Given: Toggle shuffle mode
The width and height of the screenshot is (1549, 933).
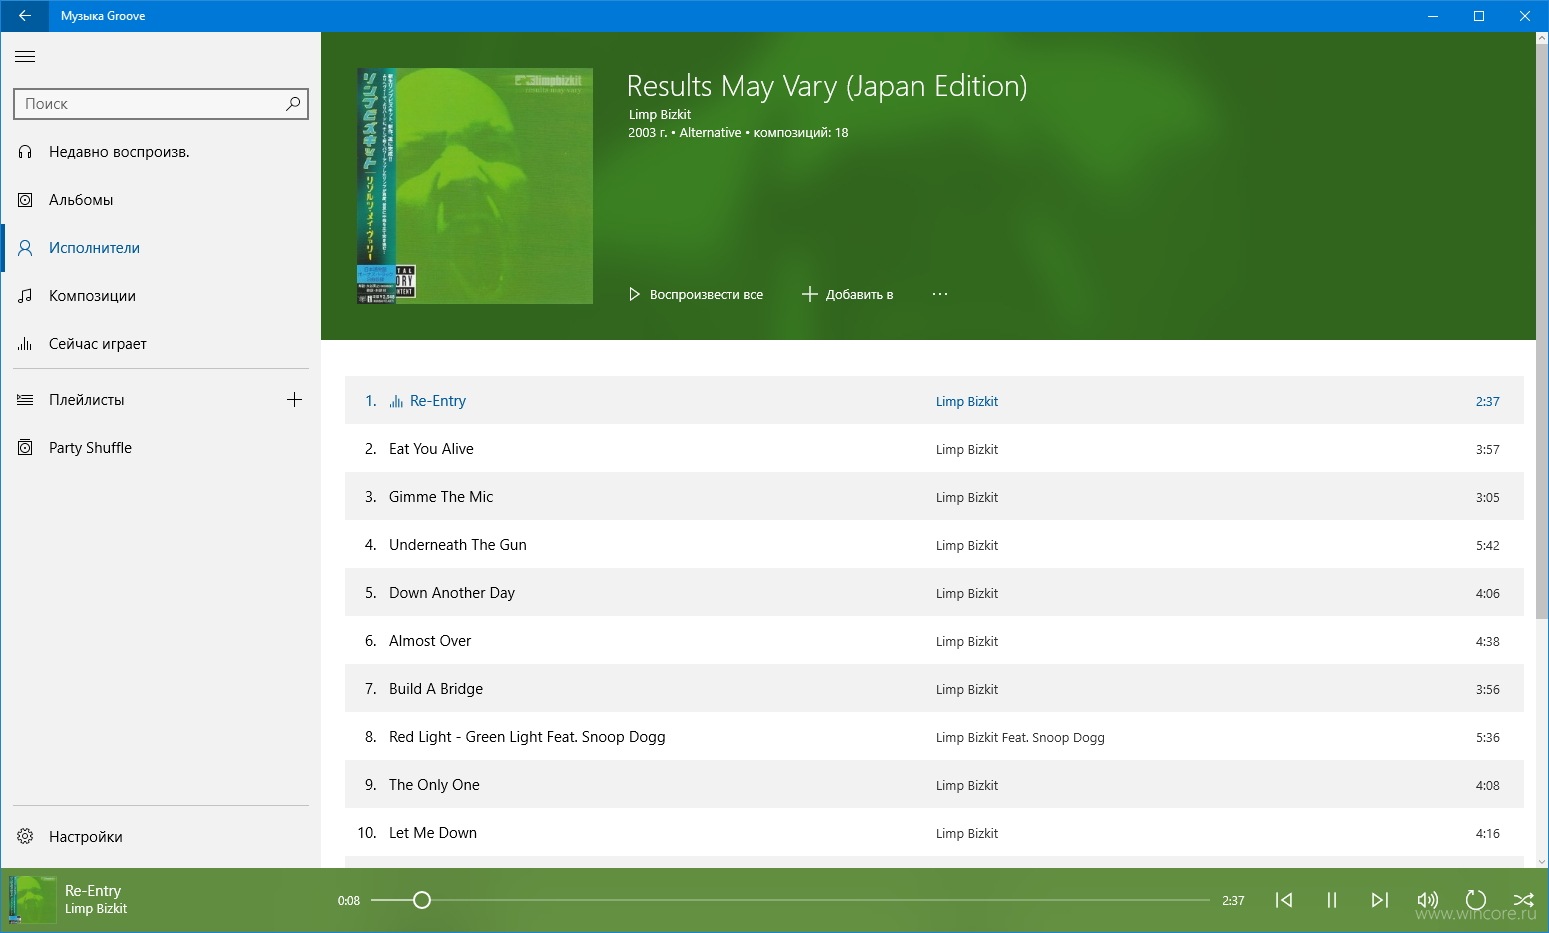Looking at the screenshot, I should click(x=1523, y=900).
